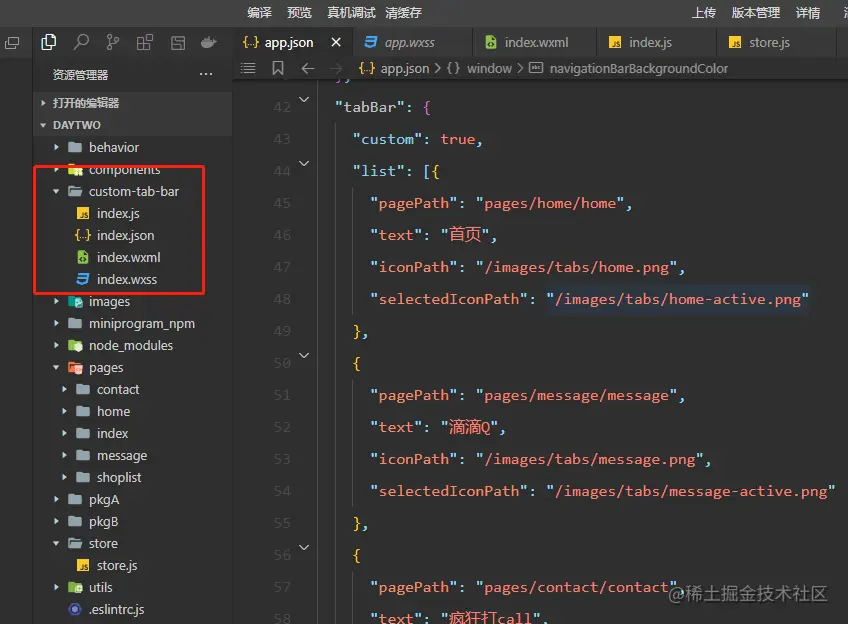Fold the object block at line 56
The height and width of the screenshot is (624, 848).
[x=304, y=547]
